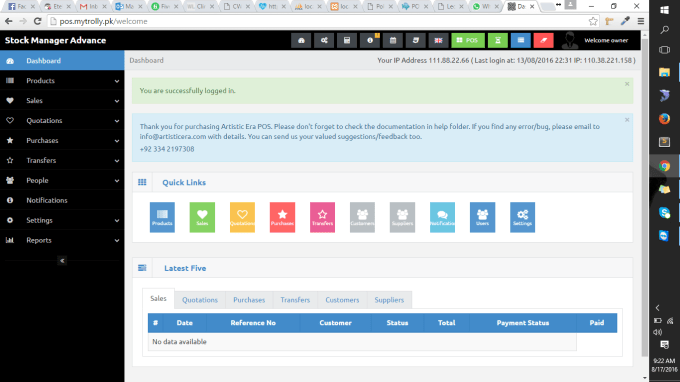Open File Explorer from the taskbar
Screen dimensions: 680x382
point(664,72)
